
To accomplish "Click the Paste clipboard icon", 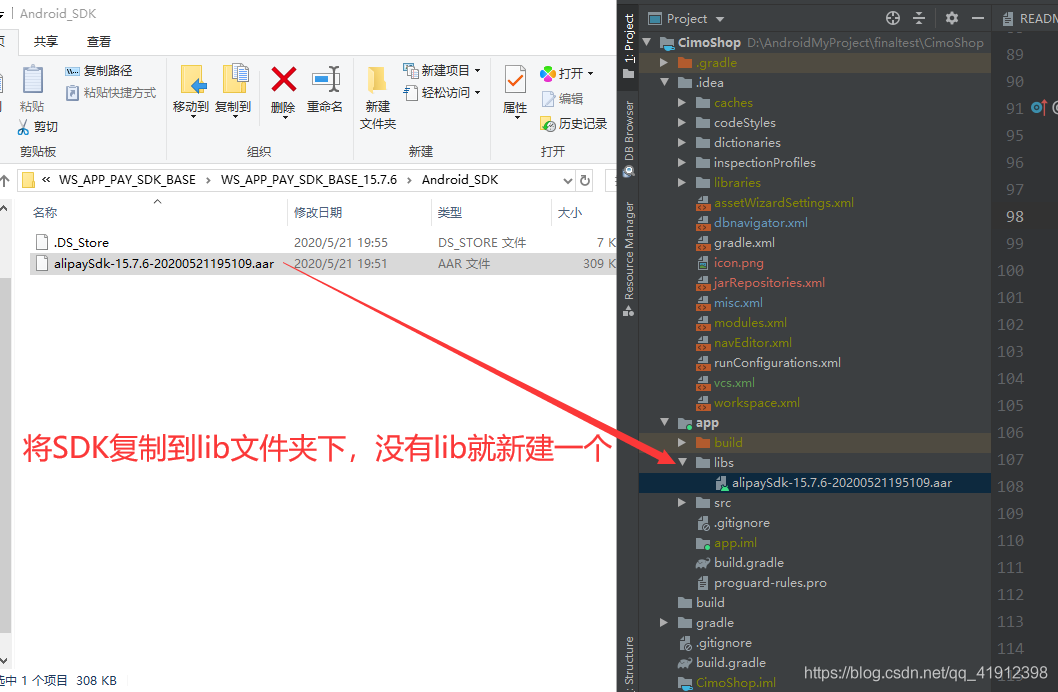I will click(x=32, y=80).
